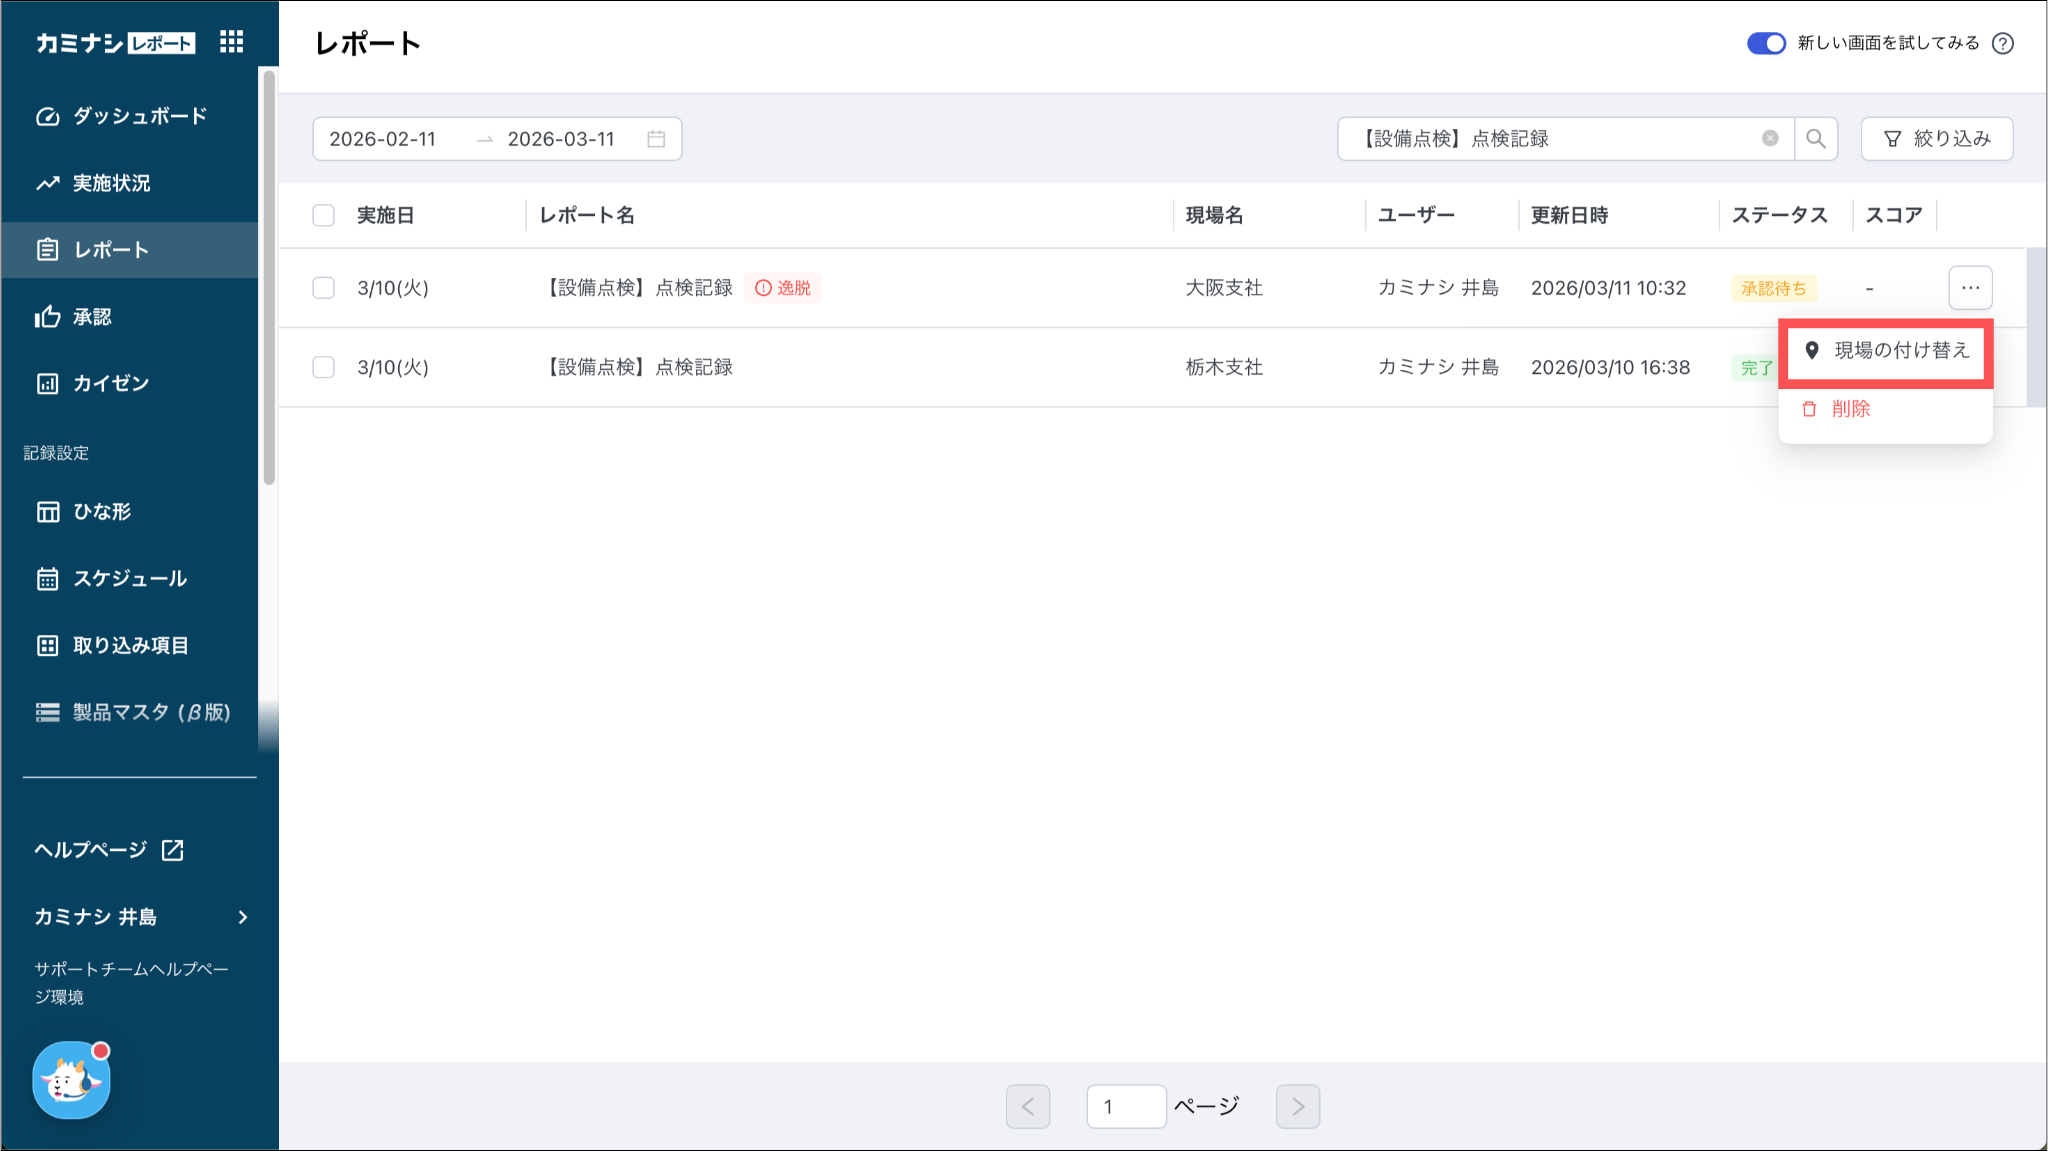Viewport: 2048px width, 1151px height.
Task: Click the search magnifier icon
Action: 1816,139
